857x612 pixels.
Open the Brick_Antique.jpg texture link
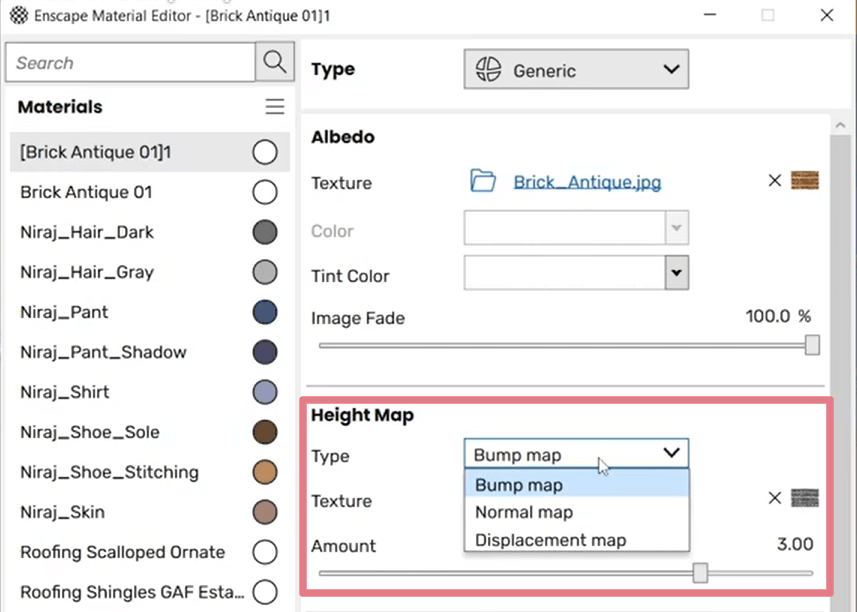pyautogui.click(x=587, y=182)
